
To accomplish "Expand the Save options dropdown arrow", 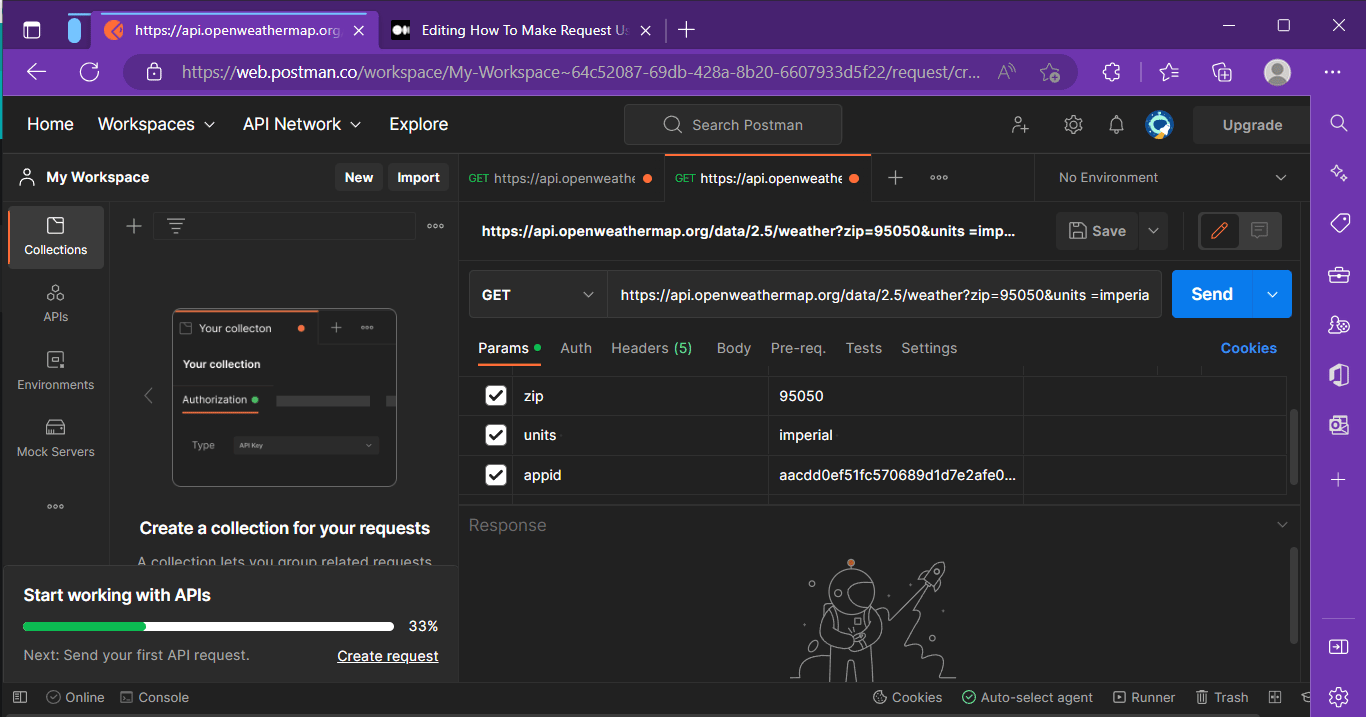I will point(1153,231).
